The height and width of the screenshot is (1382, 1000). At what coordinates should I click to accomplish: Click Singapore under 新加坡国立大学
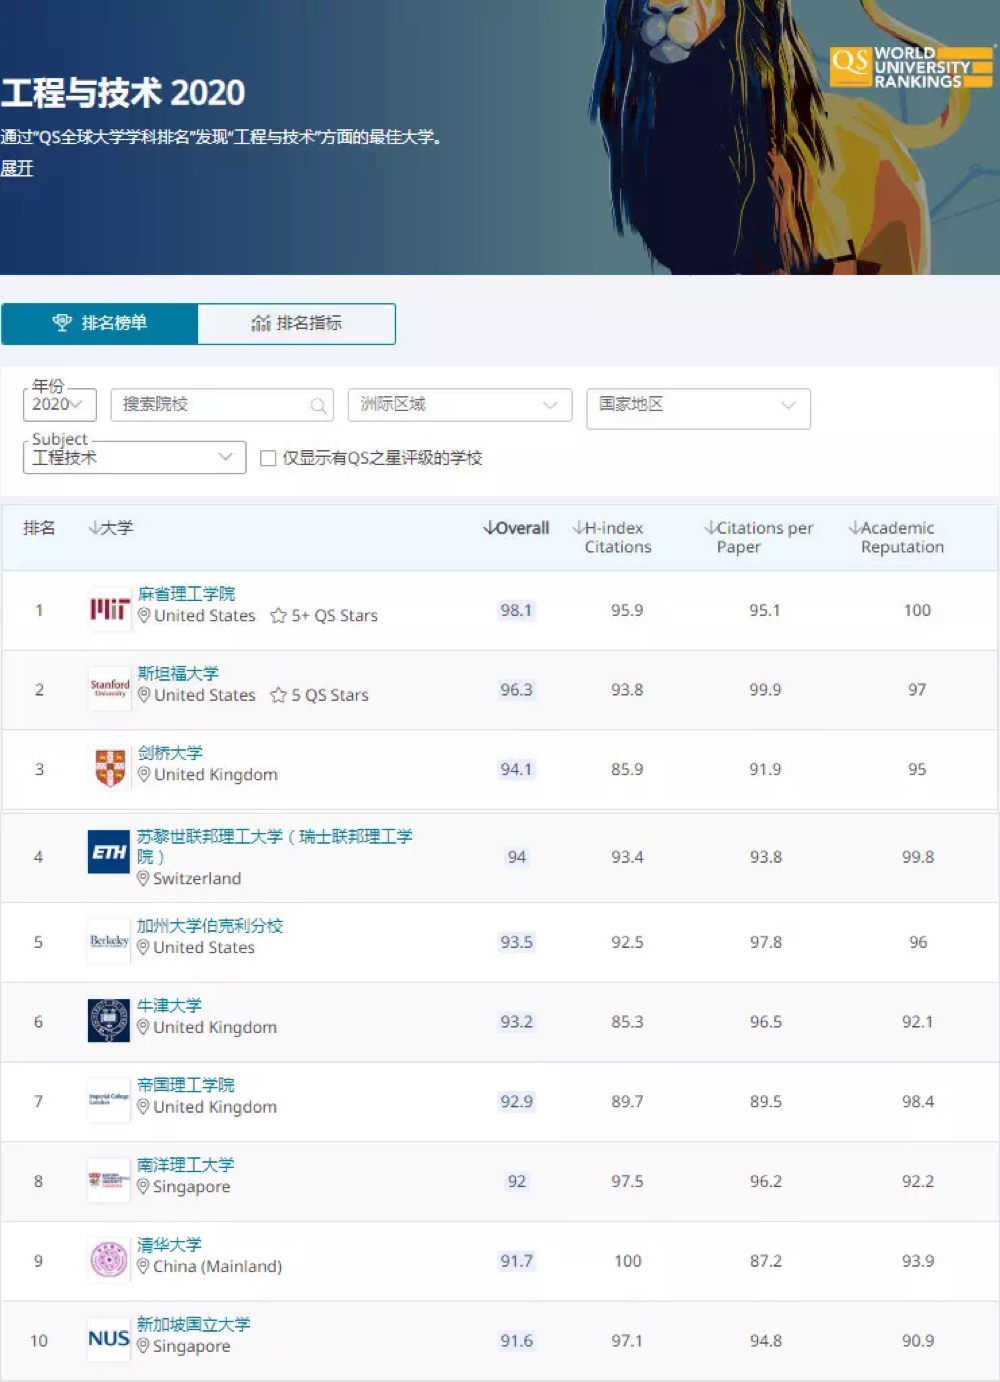(191, 1347)
